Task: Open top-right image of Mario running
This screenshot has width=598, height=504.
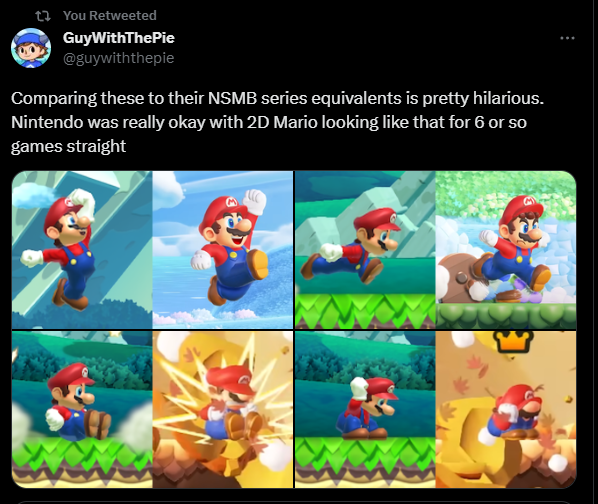Action: [436, 250]
